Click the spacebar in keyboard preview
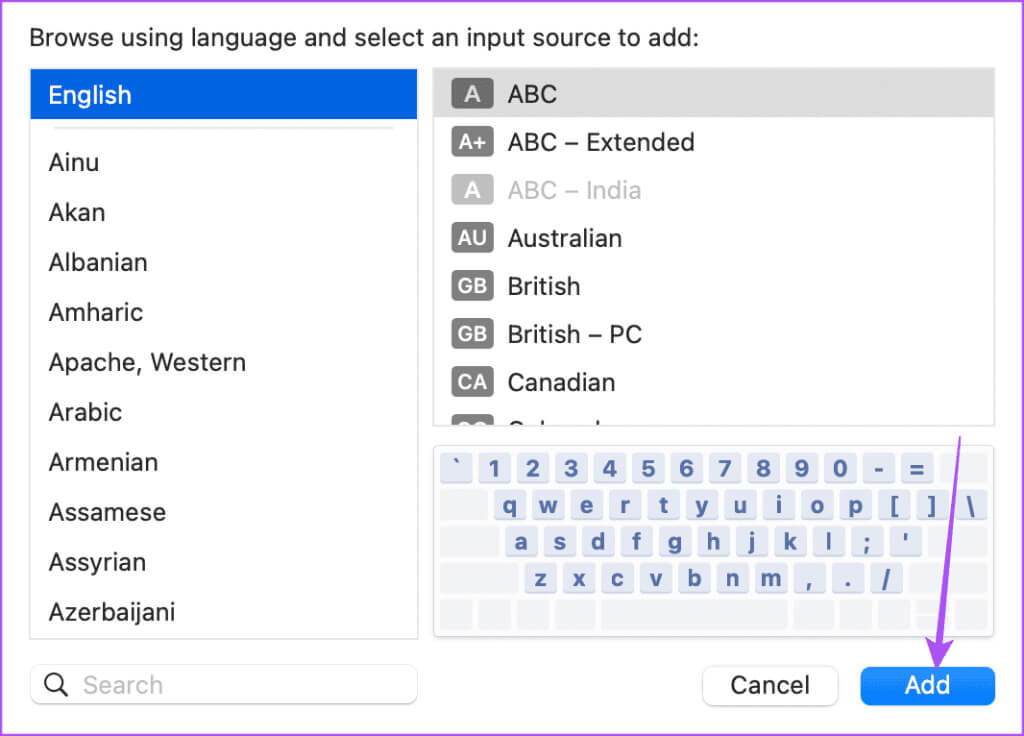This screenshot has height=736, width=1024. (x=694, y=615)
